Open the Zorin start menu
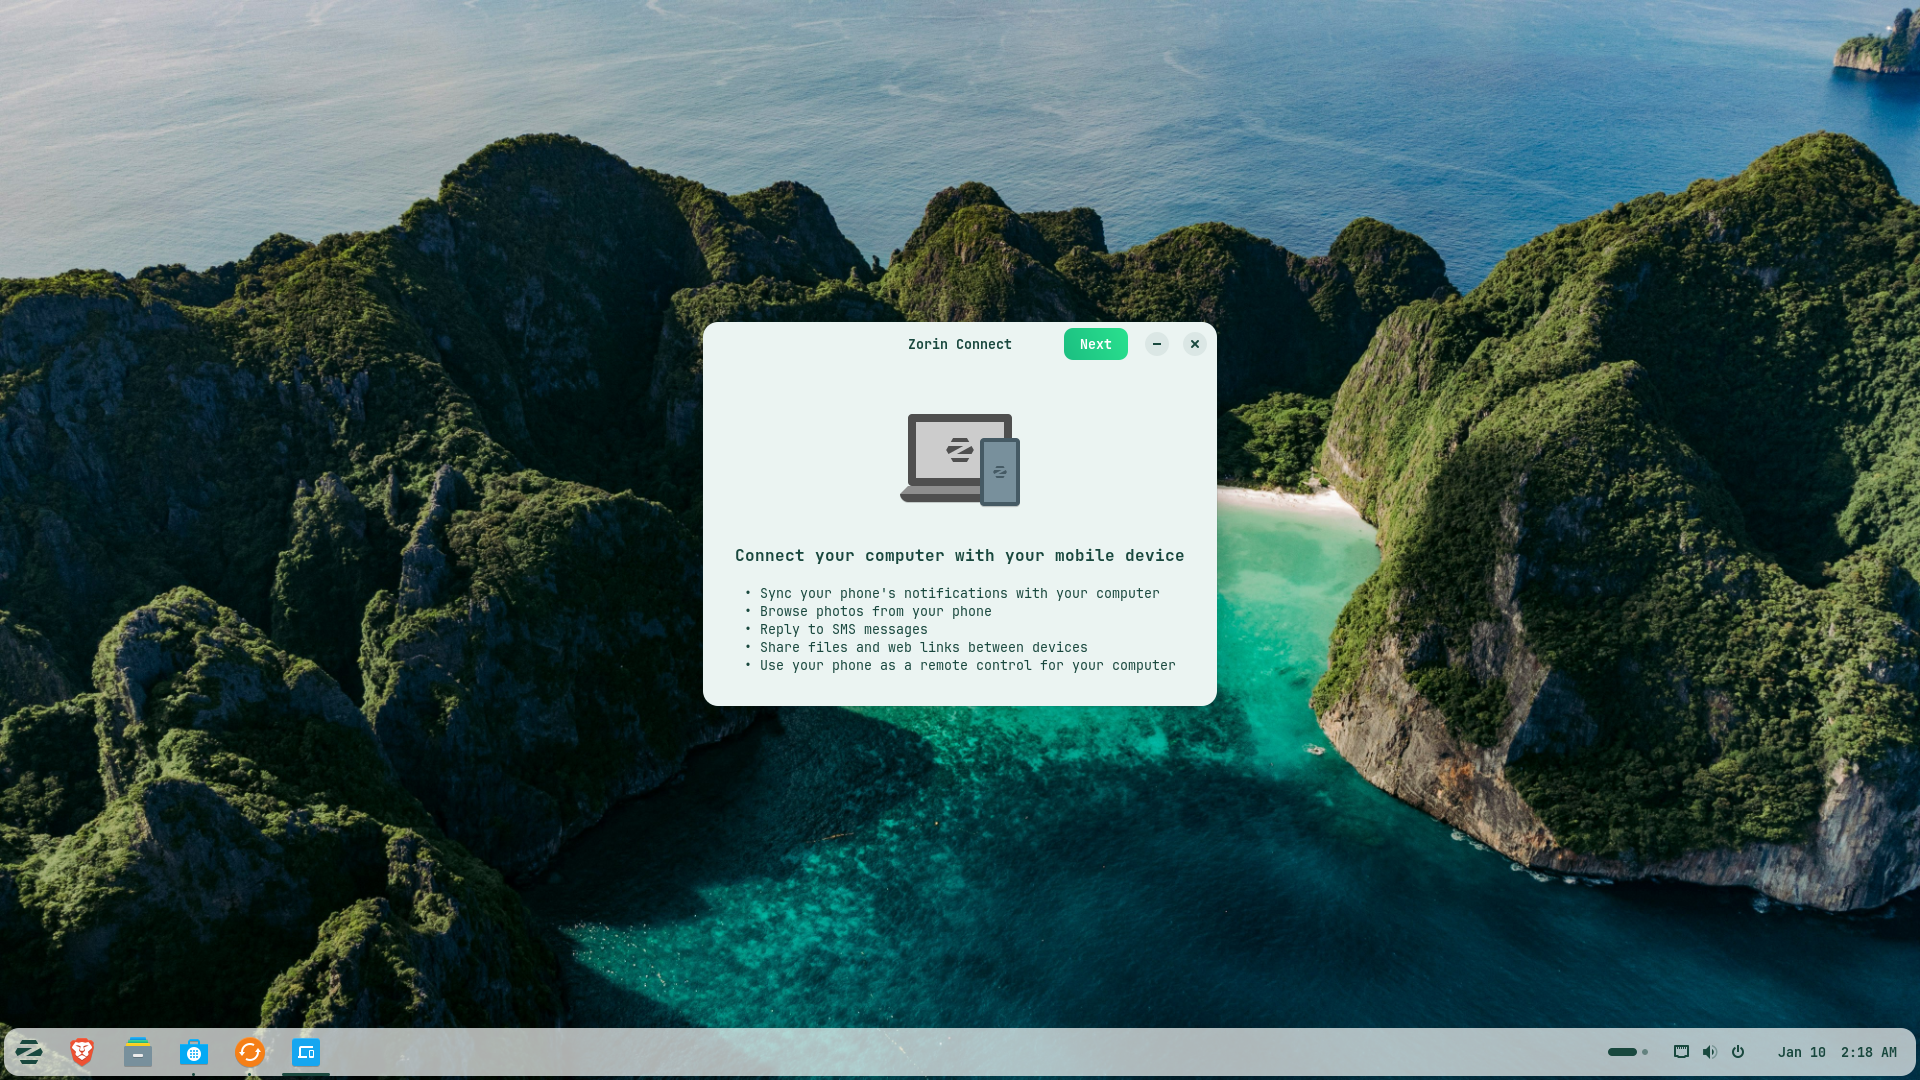This screenshot has width=1920, height=1080. click(x=29, y=1052)
